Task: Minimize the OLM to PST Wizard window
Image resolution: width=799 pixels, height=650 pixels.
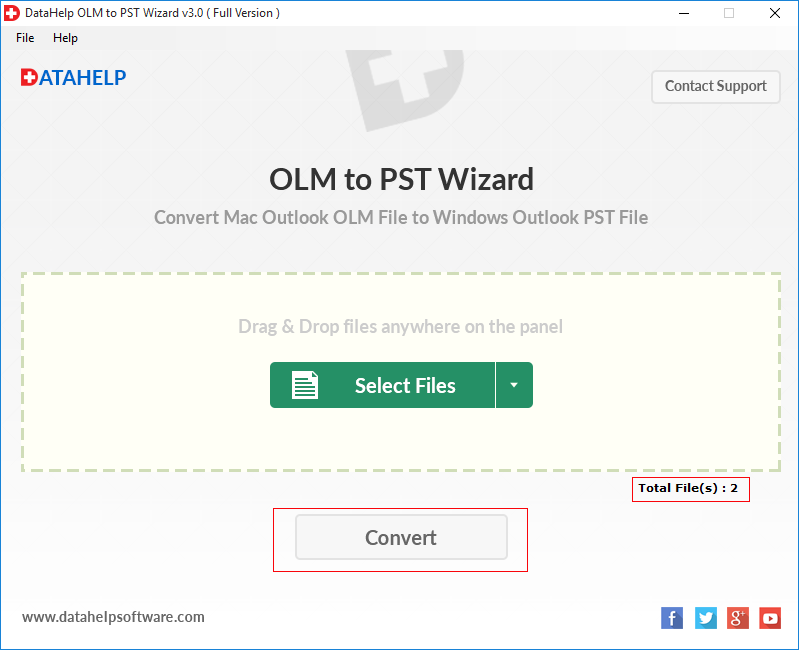Action: (x=684, y=13)
